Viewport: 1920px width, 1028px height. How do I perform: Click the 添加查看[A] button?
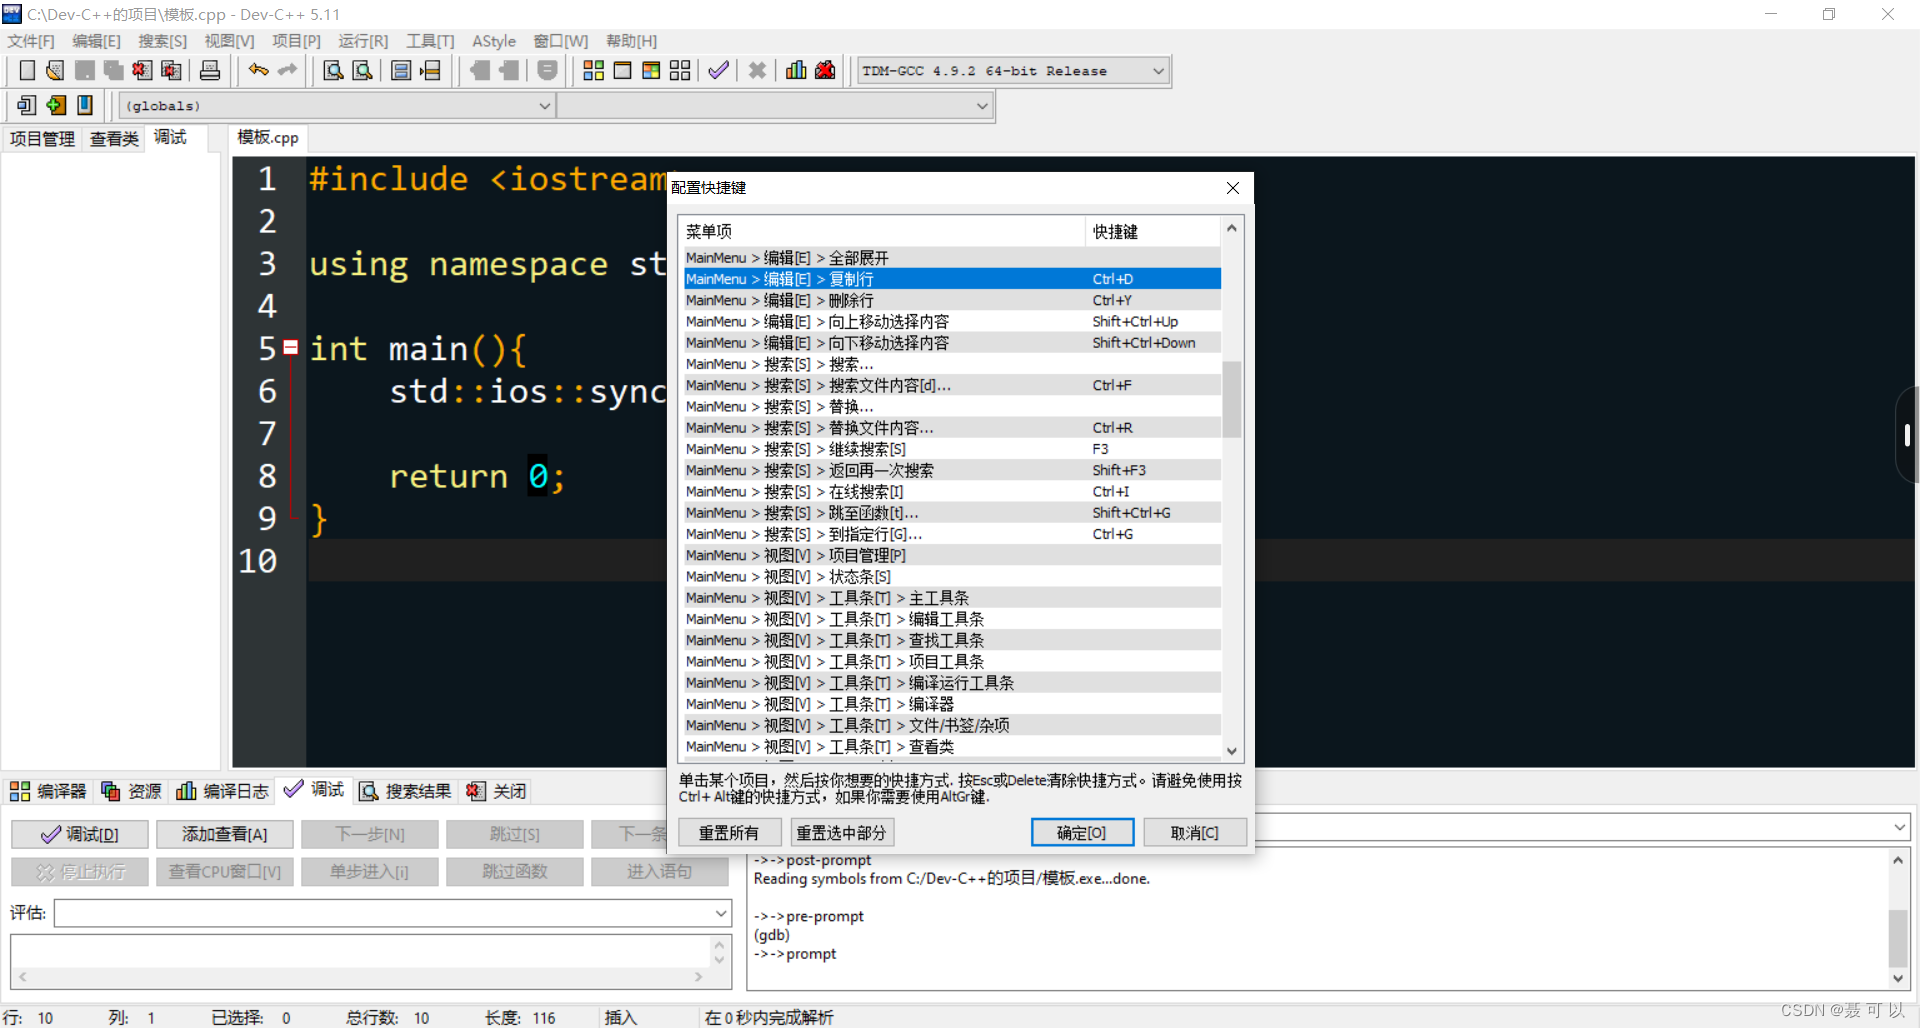(225, 834)
